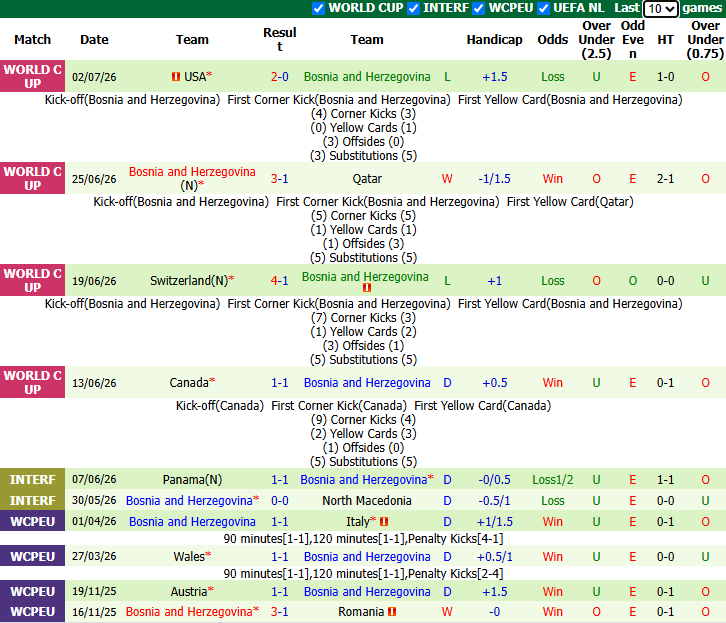Viewport: 726px width, 623px height.
Task: Toggle the UEFA NL filter checkbox
Action: click(543, 8)
